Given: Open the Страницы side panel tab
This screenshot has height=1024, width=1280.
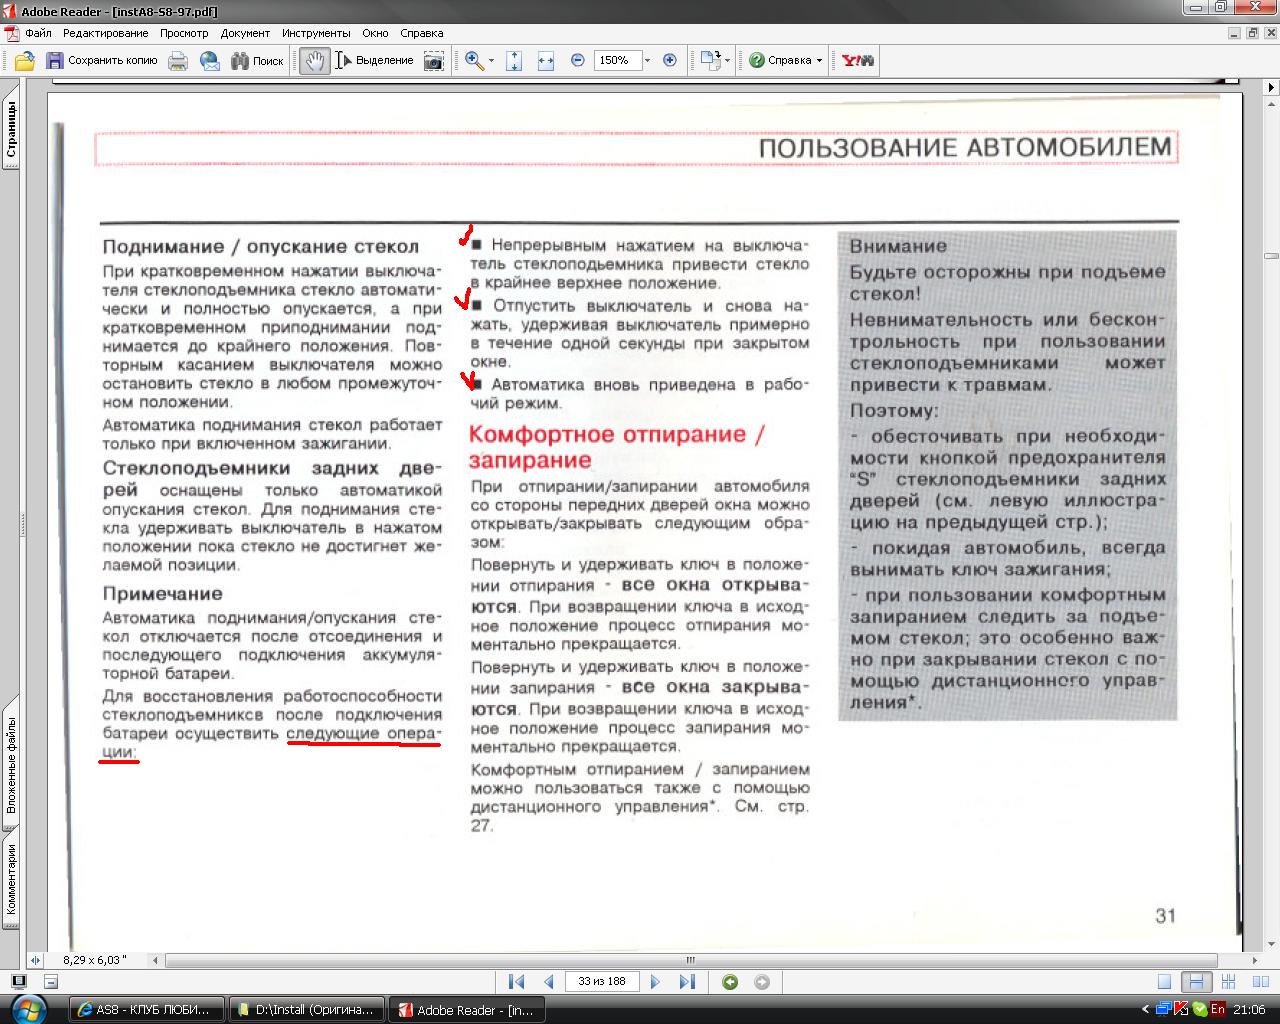Looking at the screenshot, I should (x=10, y=132).
